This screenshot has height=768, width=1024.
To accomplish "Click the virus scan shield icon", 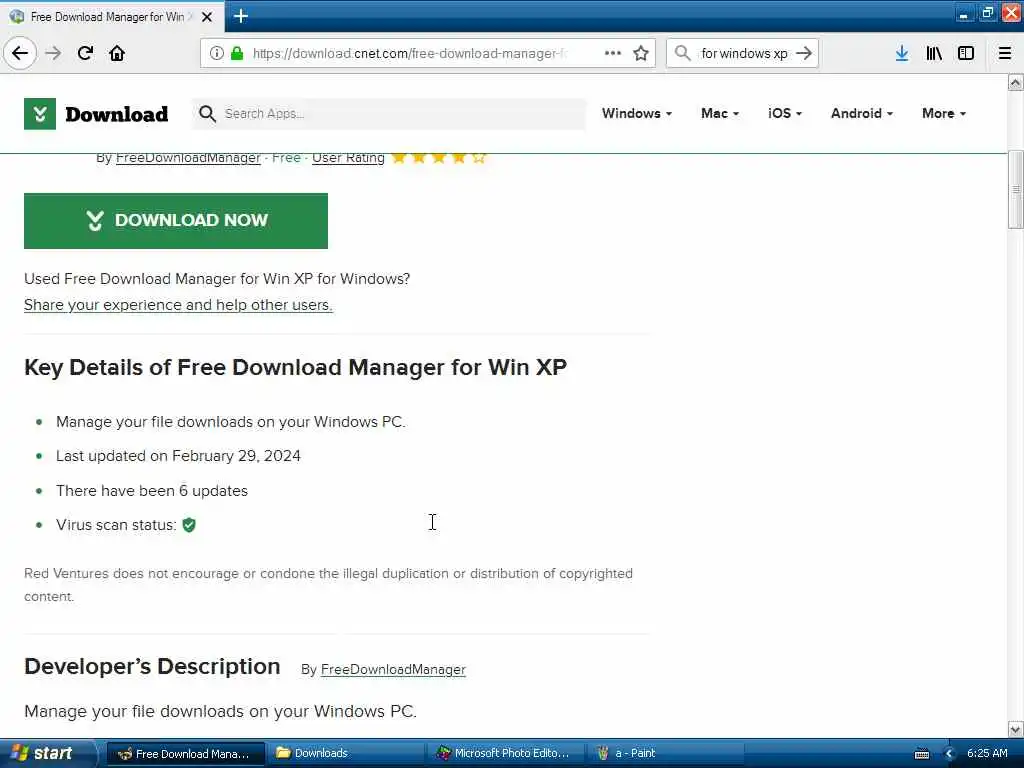I will [x=189, y=525].
